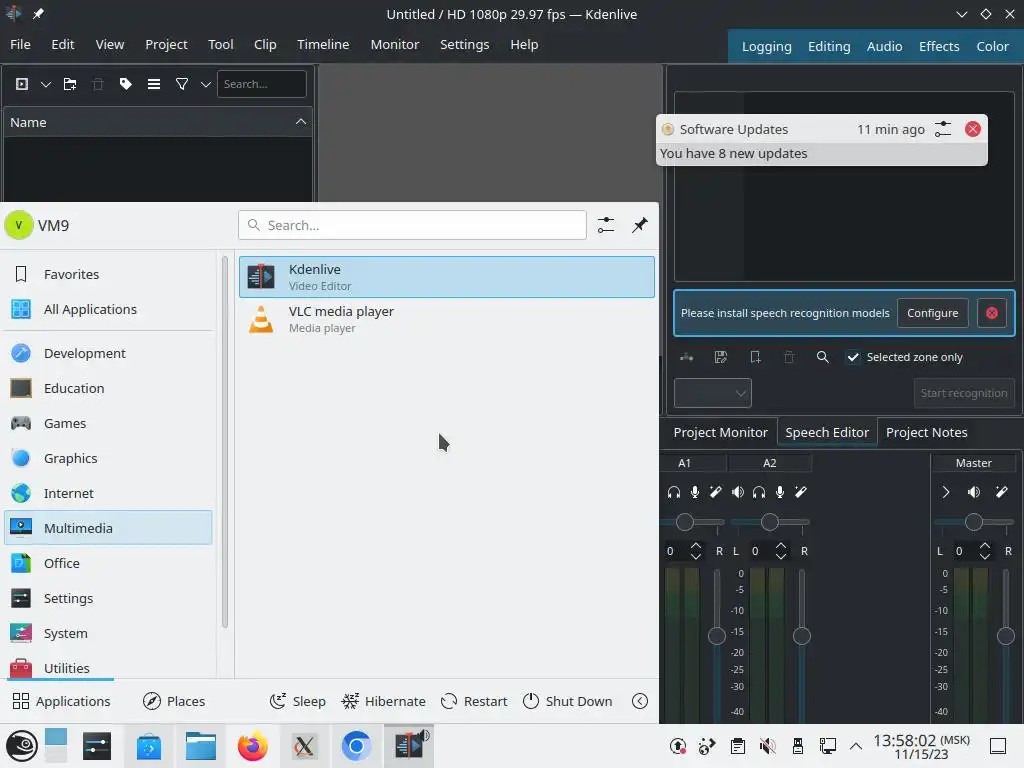1024x768 pixels.
Task: Open clipboard tray icon
Action: [738, 746]
